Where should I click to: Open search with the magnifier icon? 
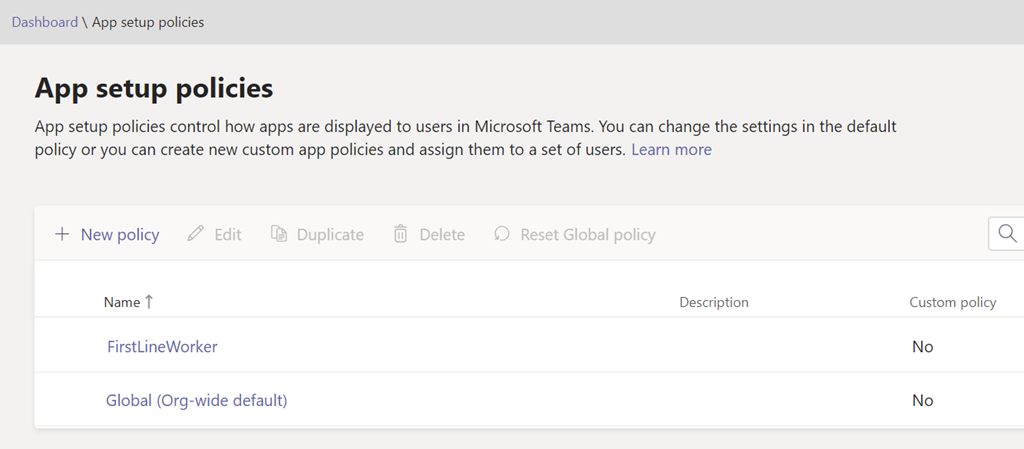(1006, 234)
